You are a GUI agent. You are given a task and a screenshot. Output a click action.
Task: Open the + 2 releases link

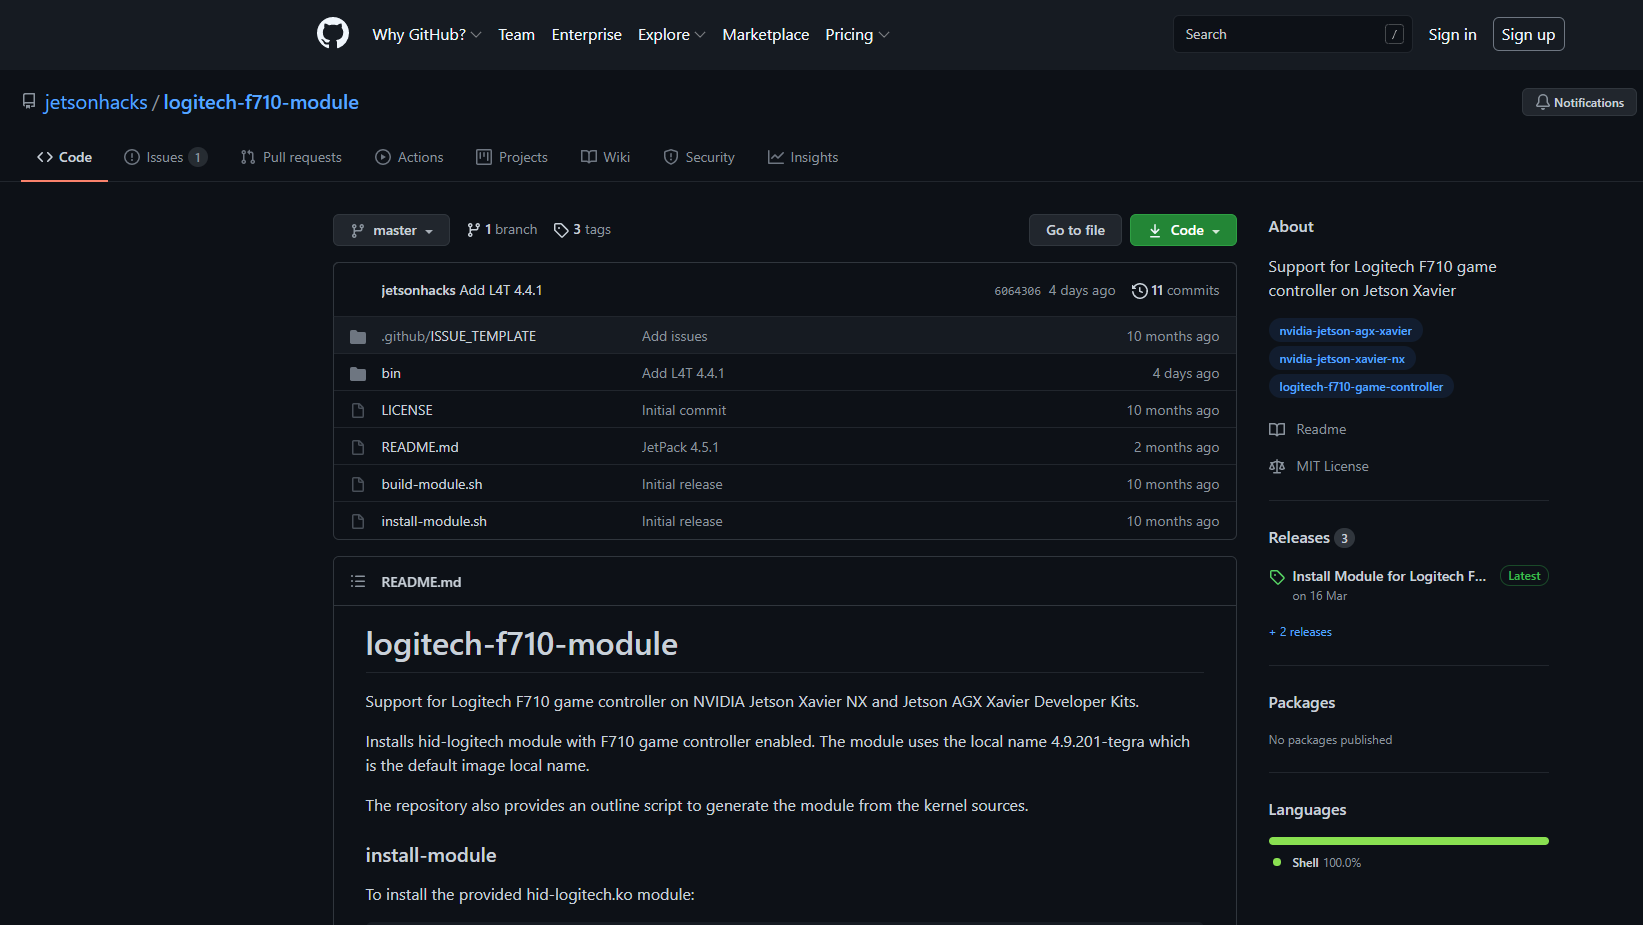[1300, 632]
